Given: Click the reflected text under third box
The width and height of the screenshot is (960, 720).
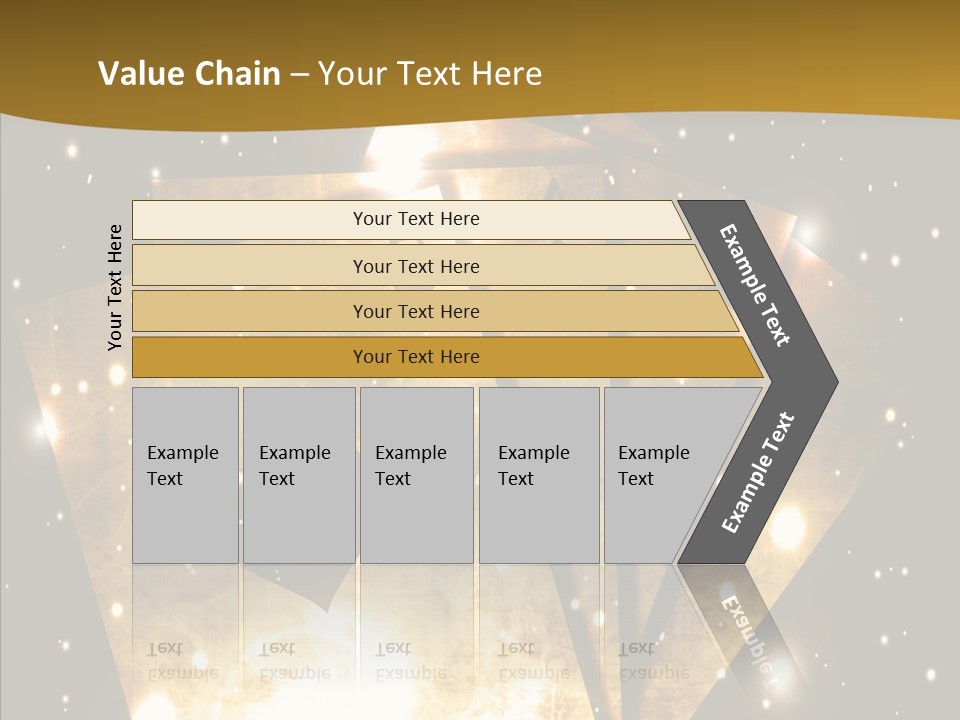Looking at the screenshot, I should click(410, 660).
